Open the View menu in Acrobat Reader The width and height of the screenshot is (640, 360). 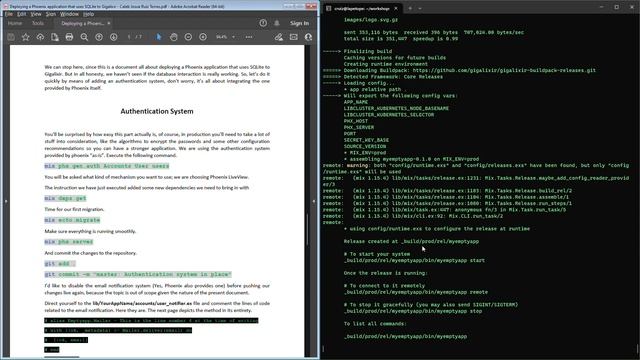pos(36,14)
